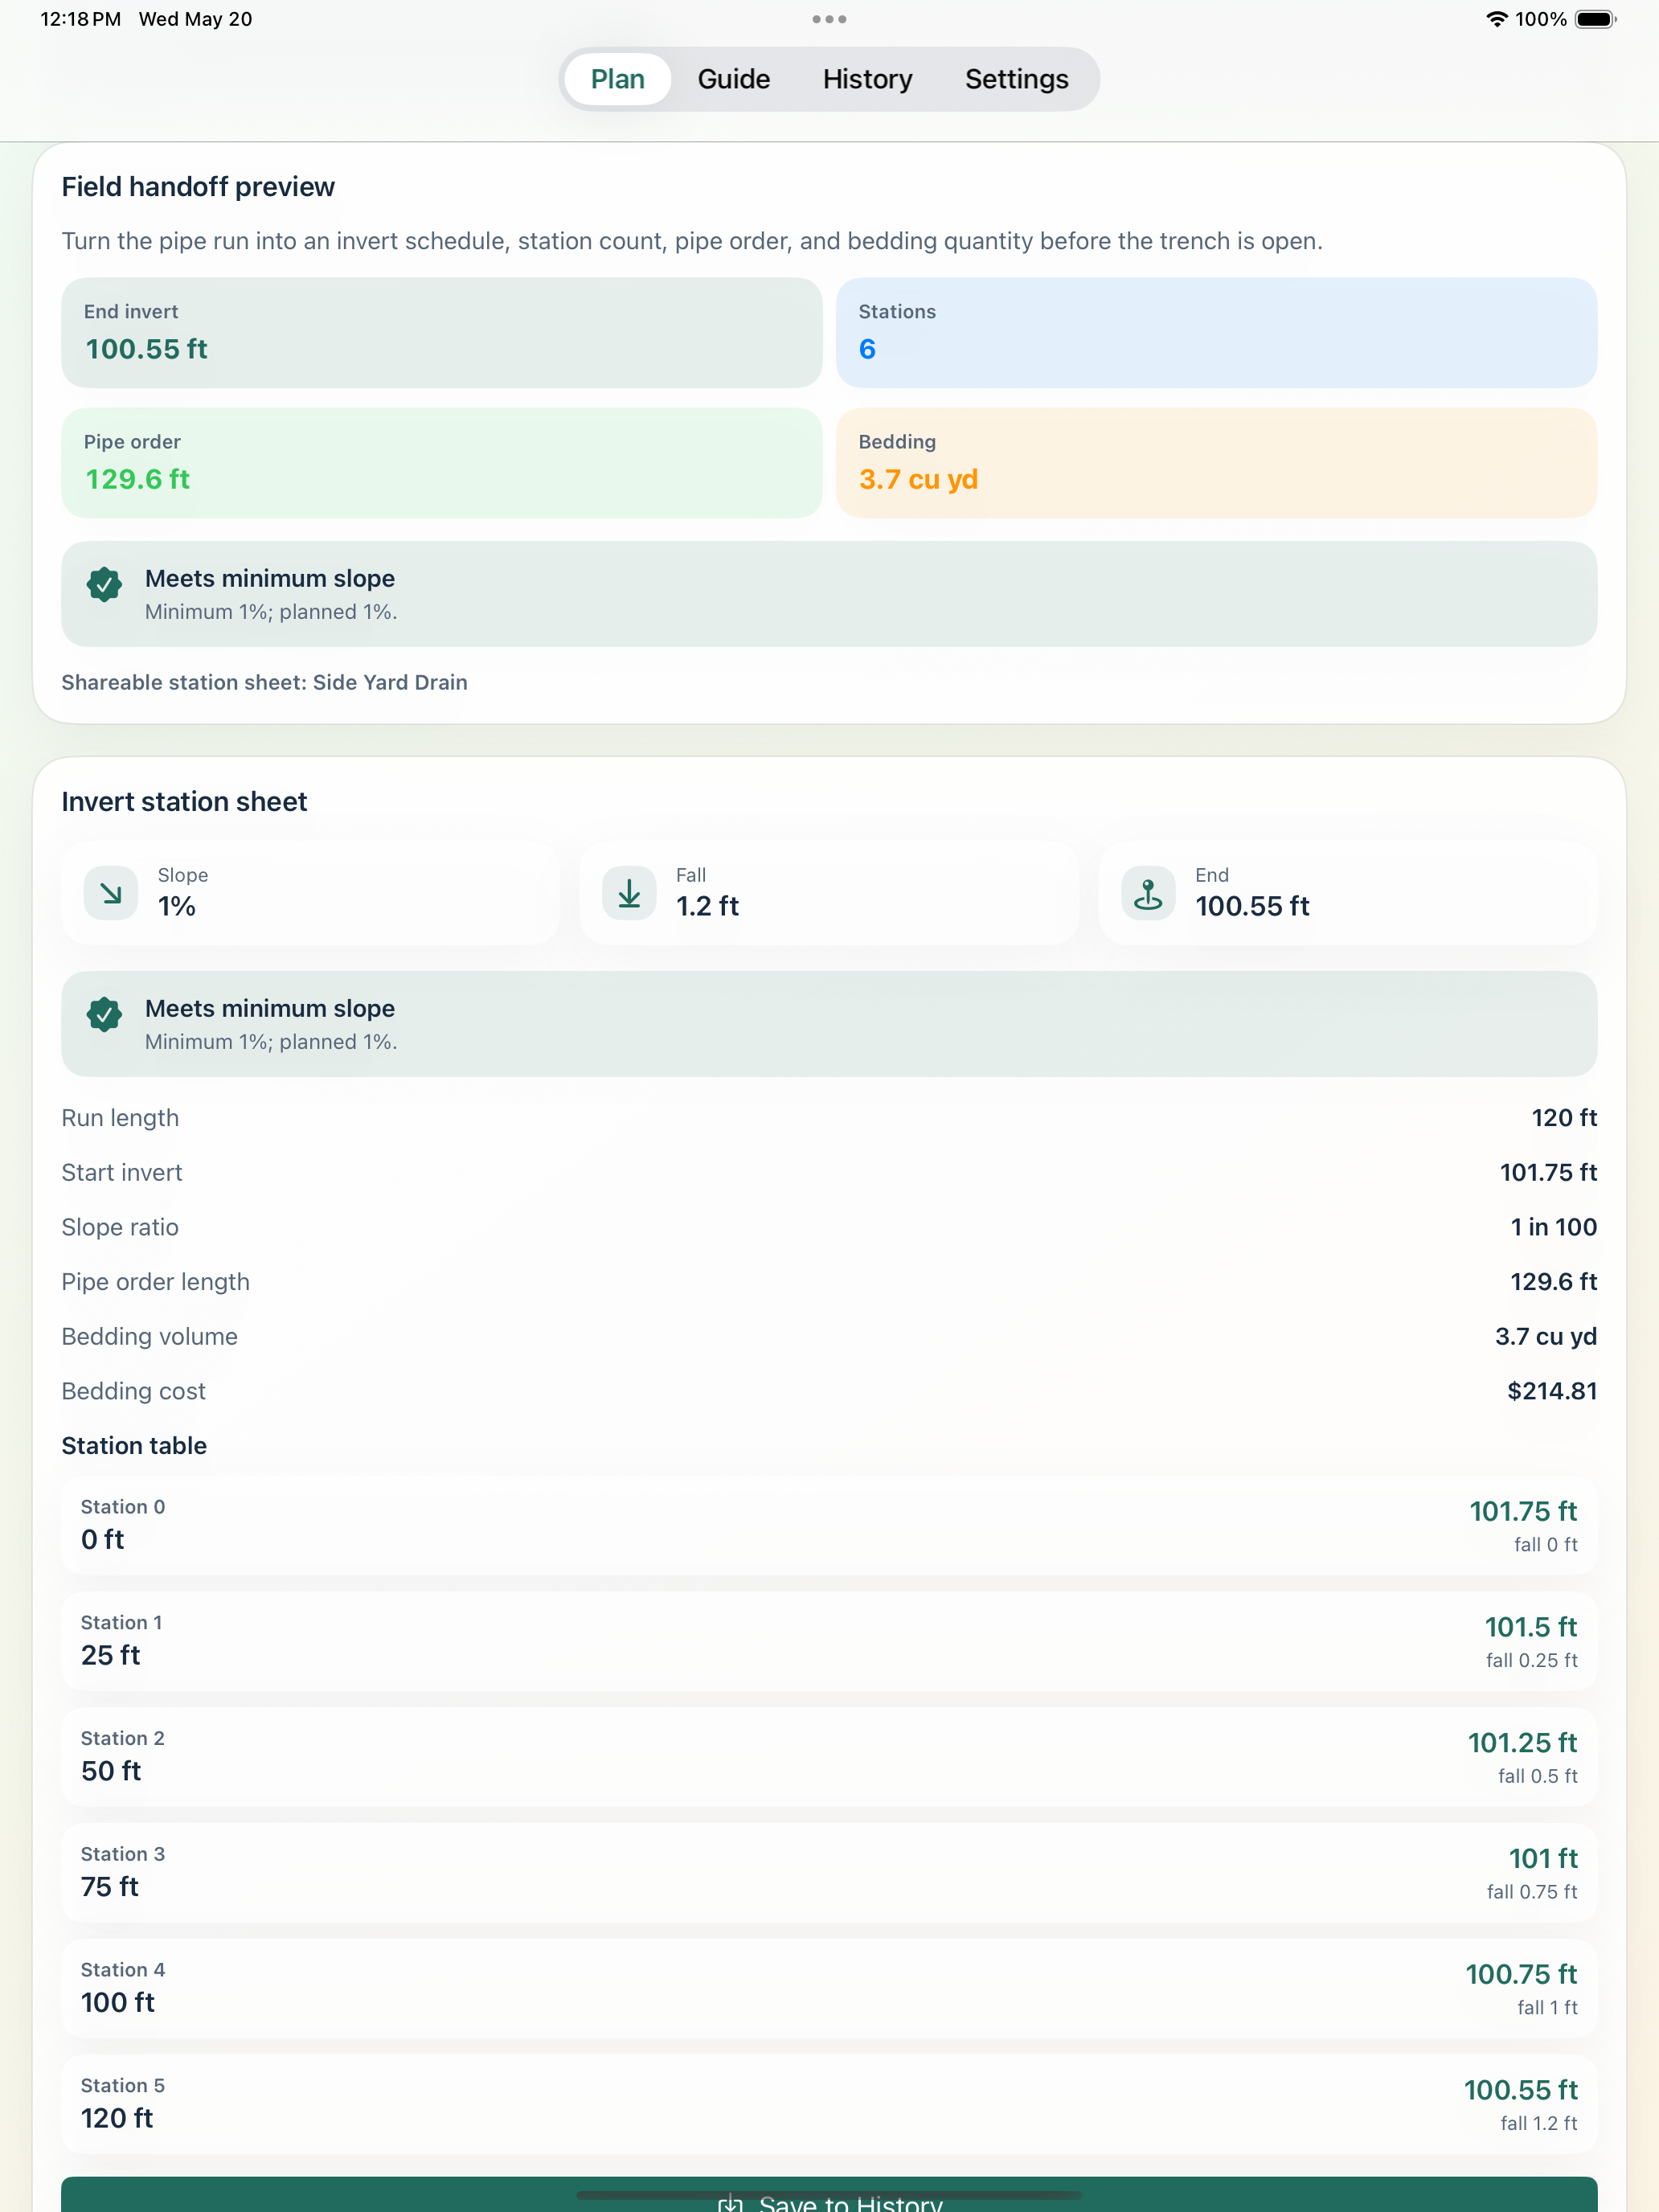The width and height of the screenshot is (1659, 2212).
Task: Click the End anchor pin icon
Action: [x=1148, y=893]
